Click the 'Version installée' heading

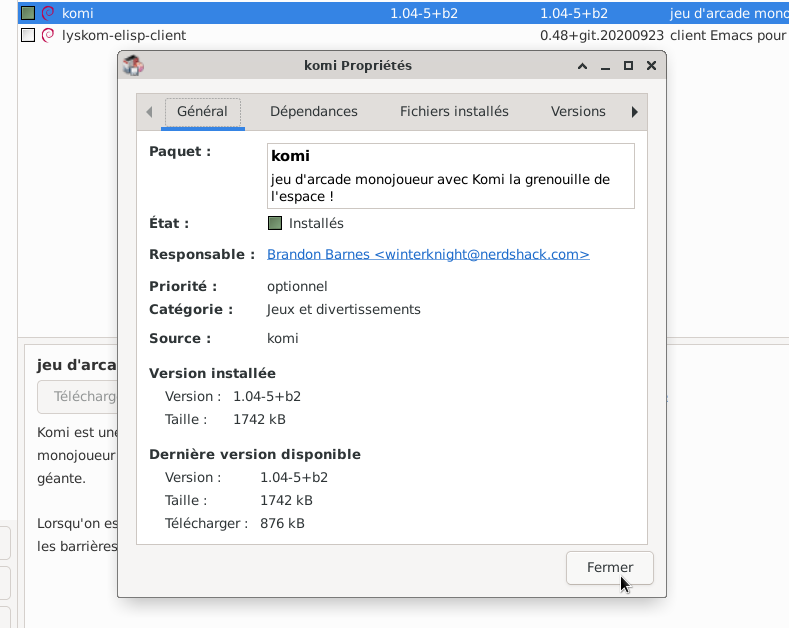coord(212,373)
